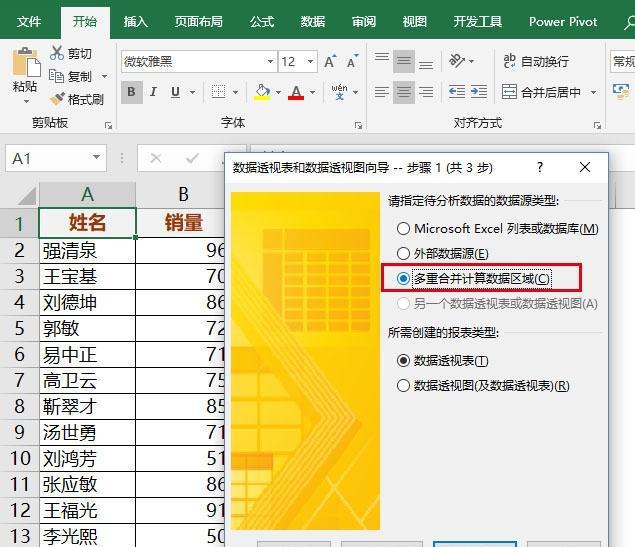
Task: Click the text orientation icon
Action: tap(457, 61)
